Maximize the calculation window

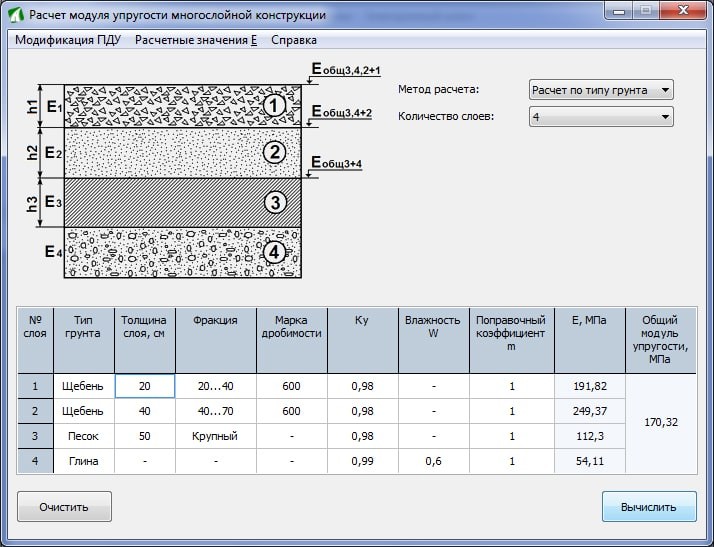[x=646, y=11]
